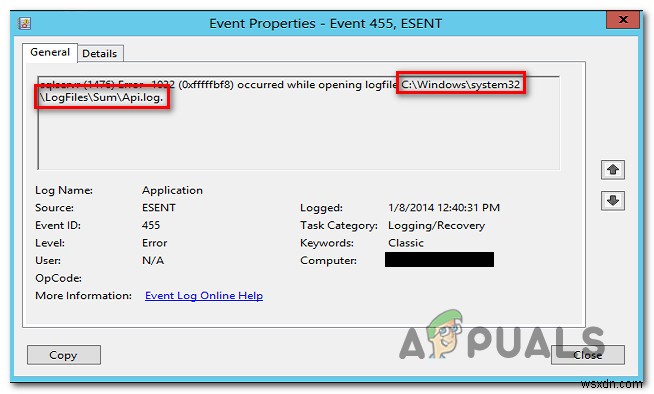Click the Event Properties title bar icon
Viewport: 654px width, 394px height.
25,23
